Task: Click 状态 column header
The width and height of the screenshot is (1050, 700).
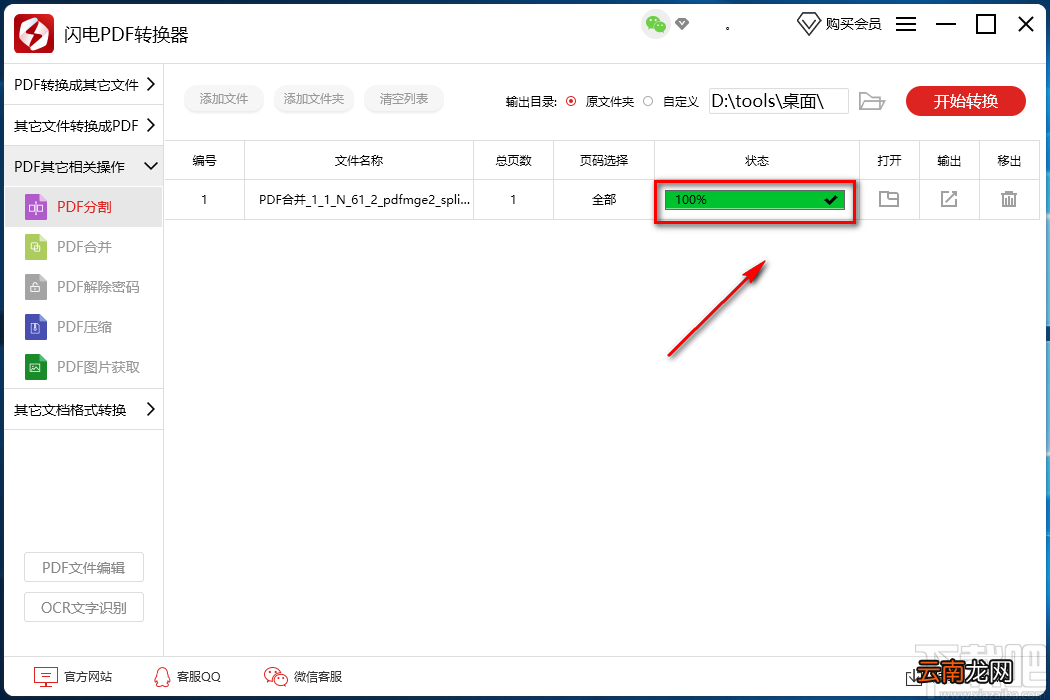Action: [757, 161]
